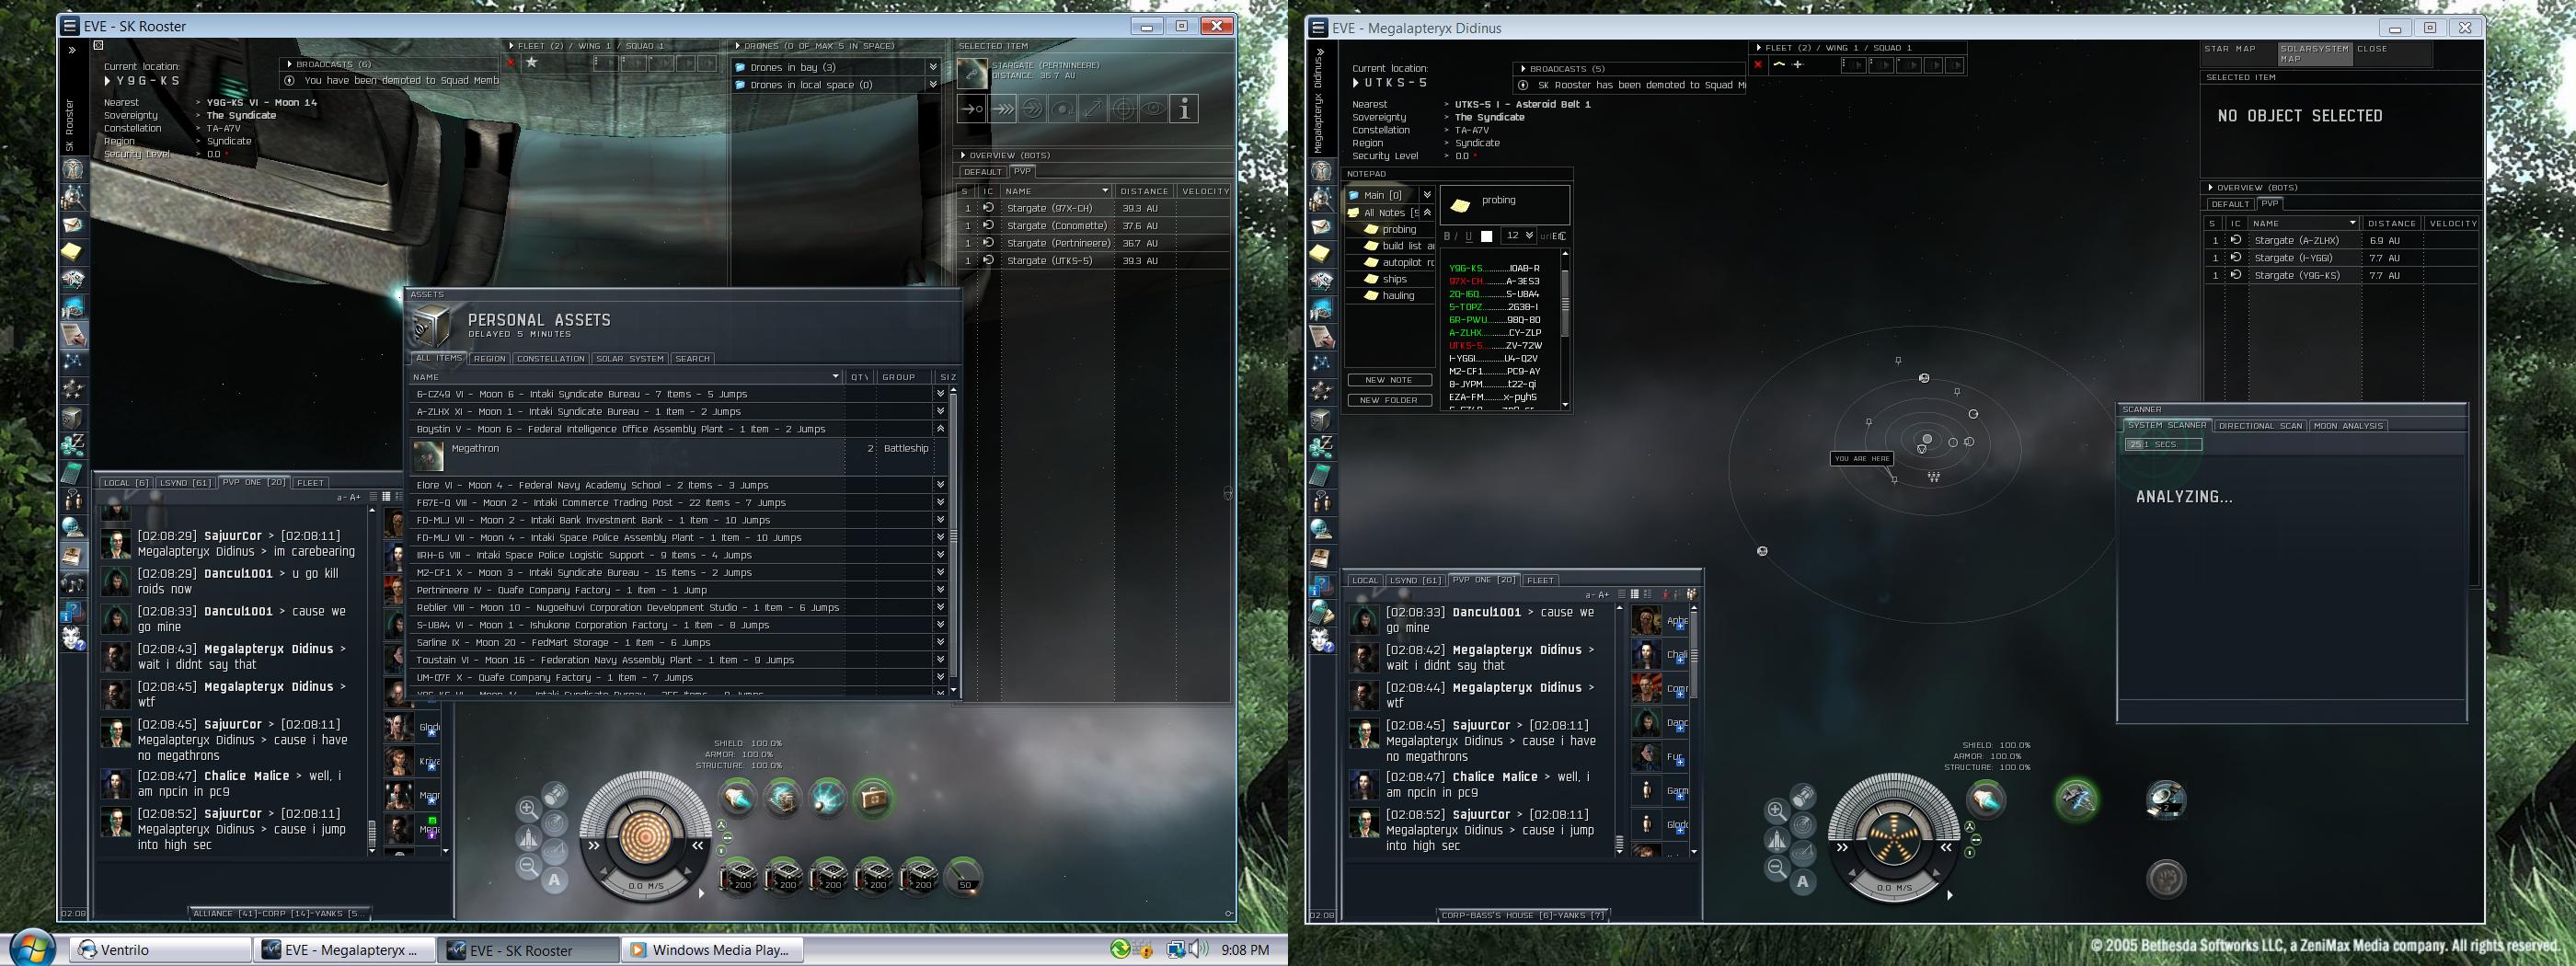Open notepad icon in SK Rooster sidebar

coord(73,251)
